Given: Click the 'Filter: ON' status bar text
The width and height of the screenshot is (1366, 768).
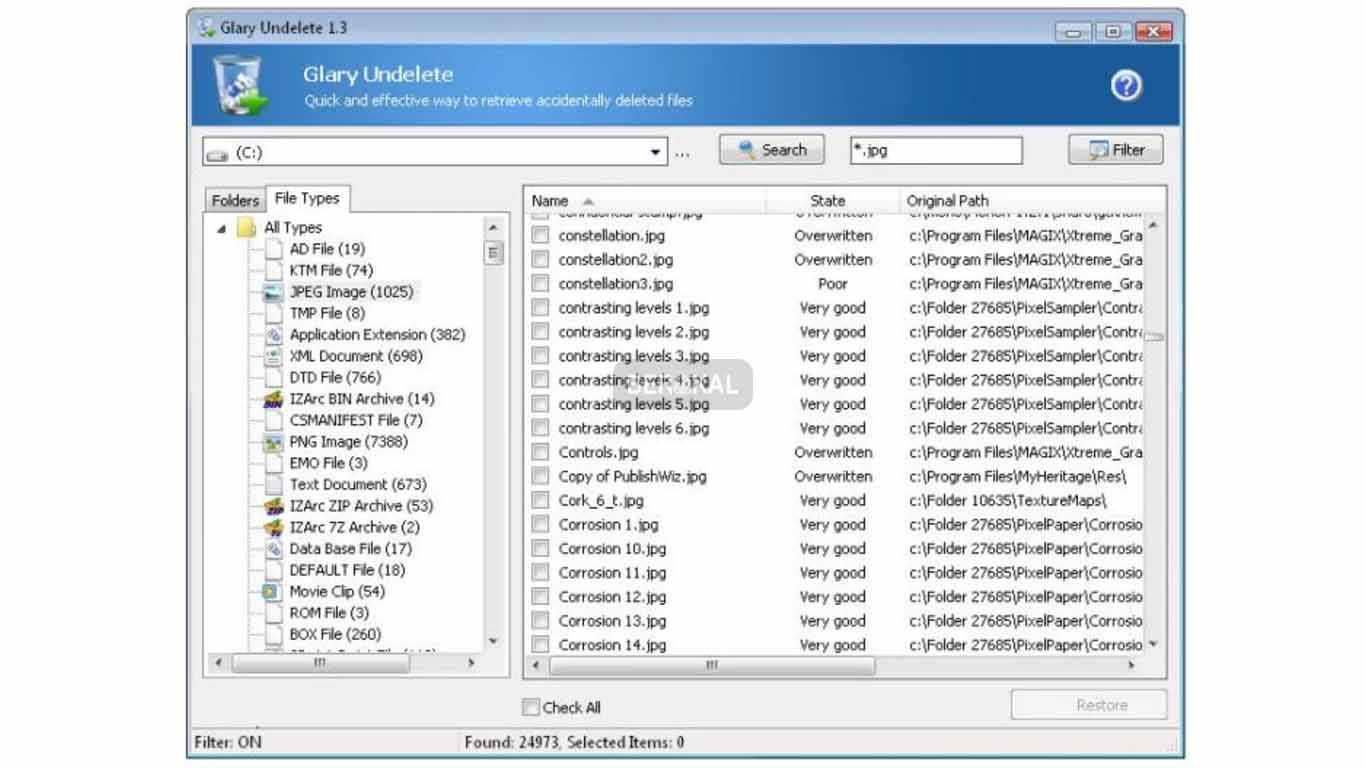Looking at the screenshot, I should (228, 742).
